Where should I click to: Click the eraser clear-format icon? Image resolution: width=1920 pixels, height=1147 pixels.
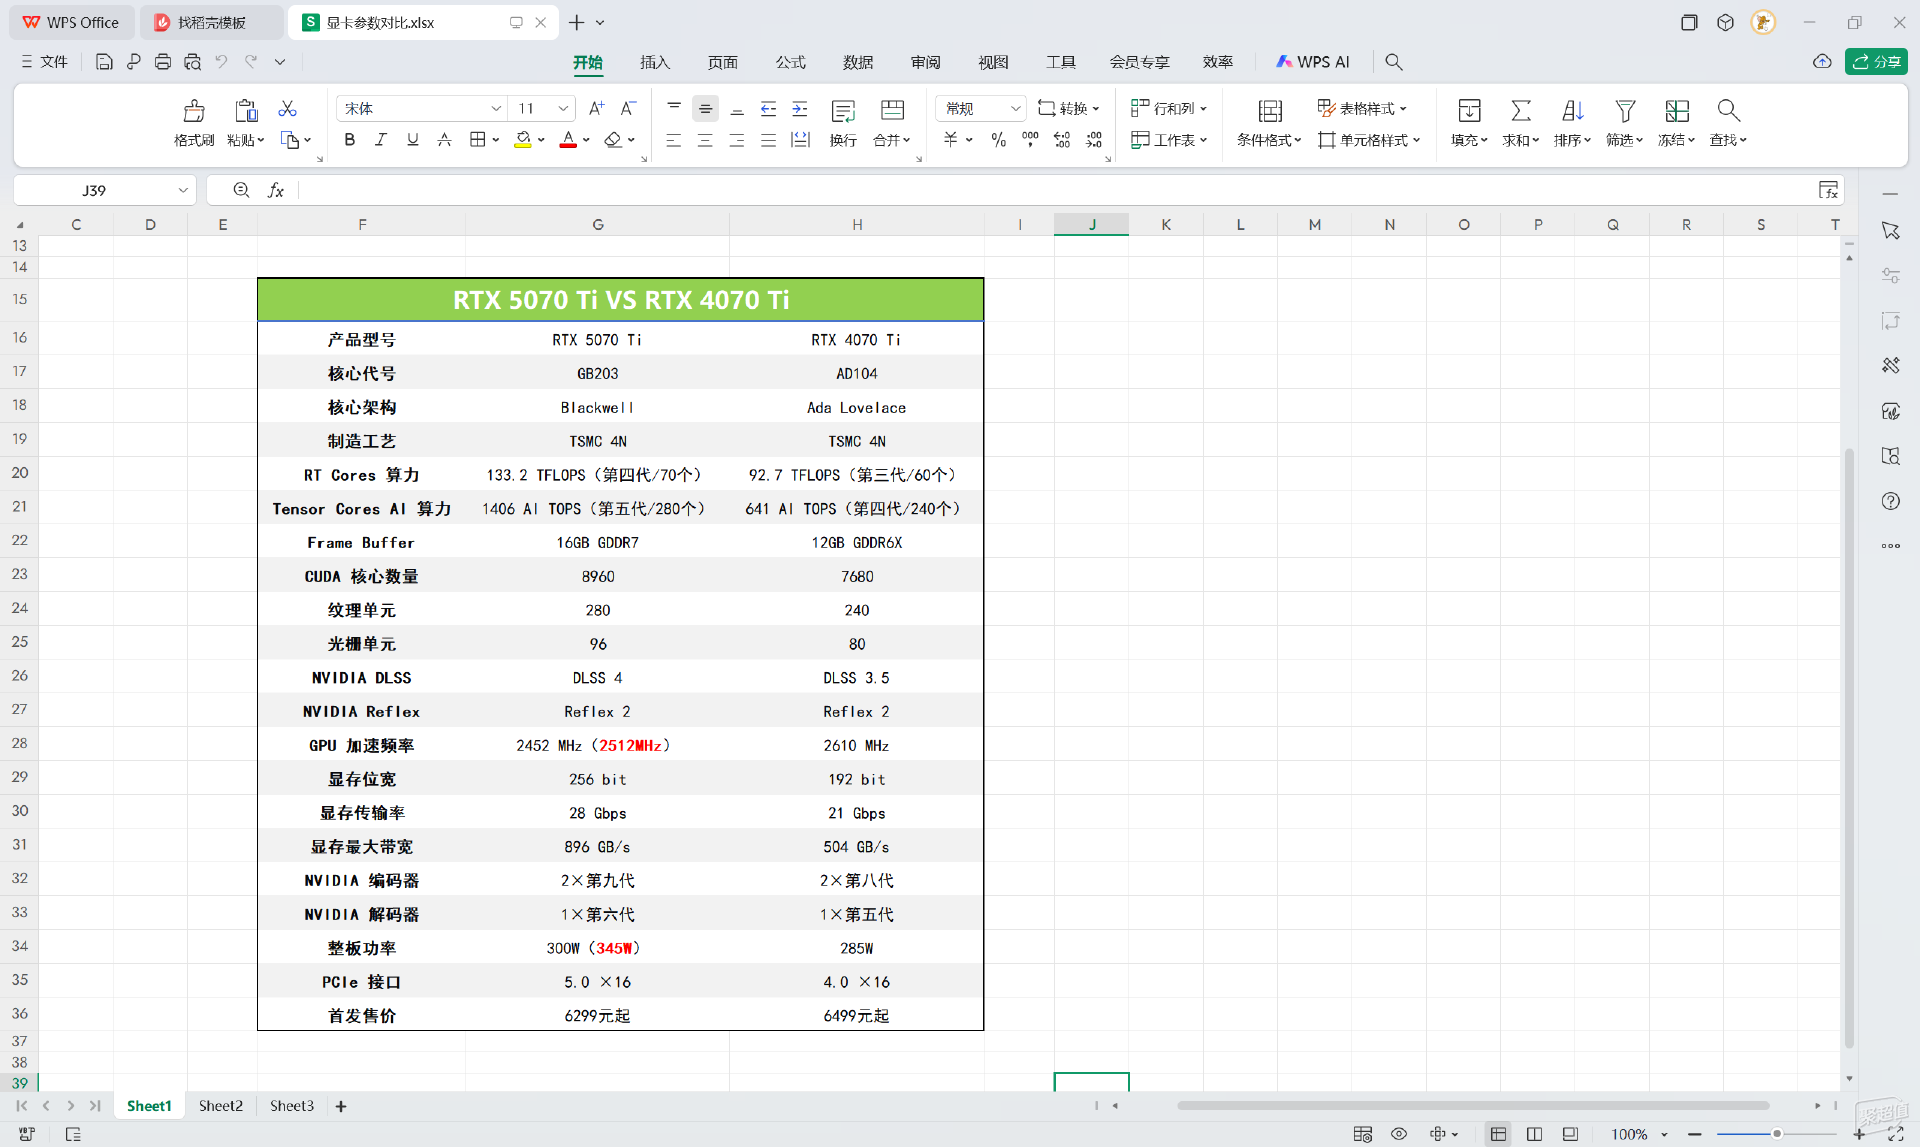coord(613,140)
